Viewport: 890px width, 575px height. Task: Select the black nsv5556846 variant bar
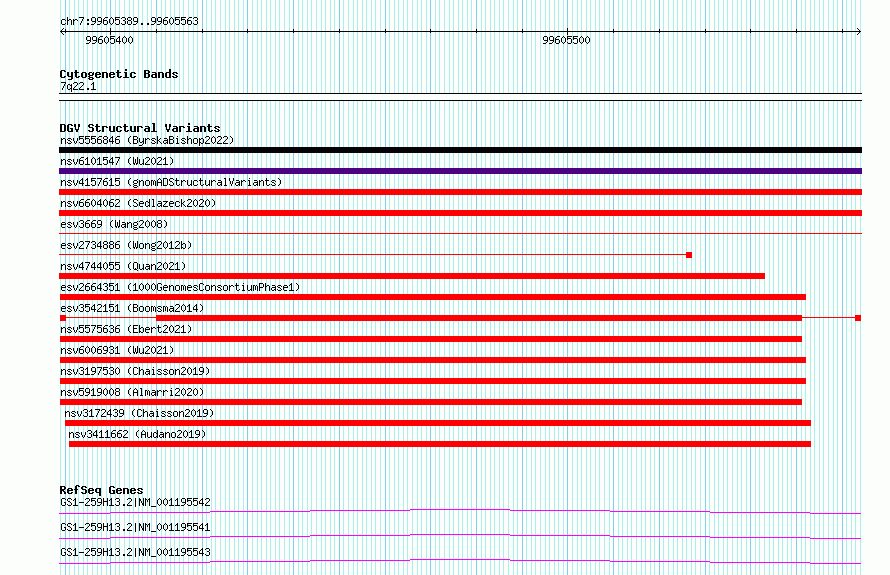pos(460,150)
